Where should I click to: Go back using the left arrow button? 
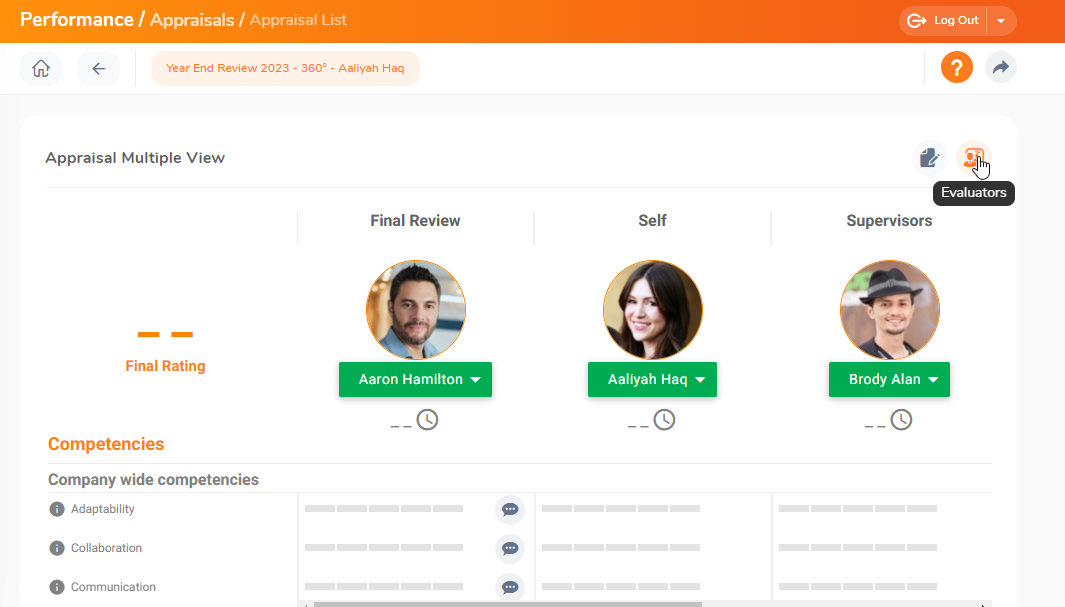tap(98, 69)
